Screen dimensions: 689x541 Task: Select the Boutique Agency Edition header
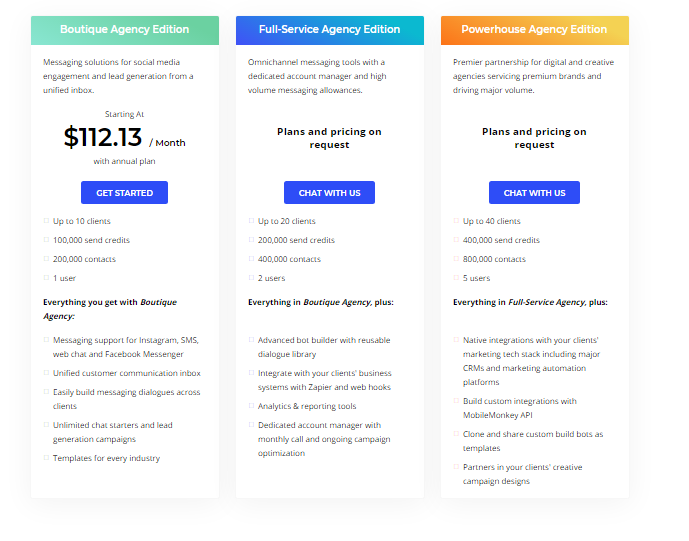click(124, 30)
